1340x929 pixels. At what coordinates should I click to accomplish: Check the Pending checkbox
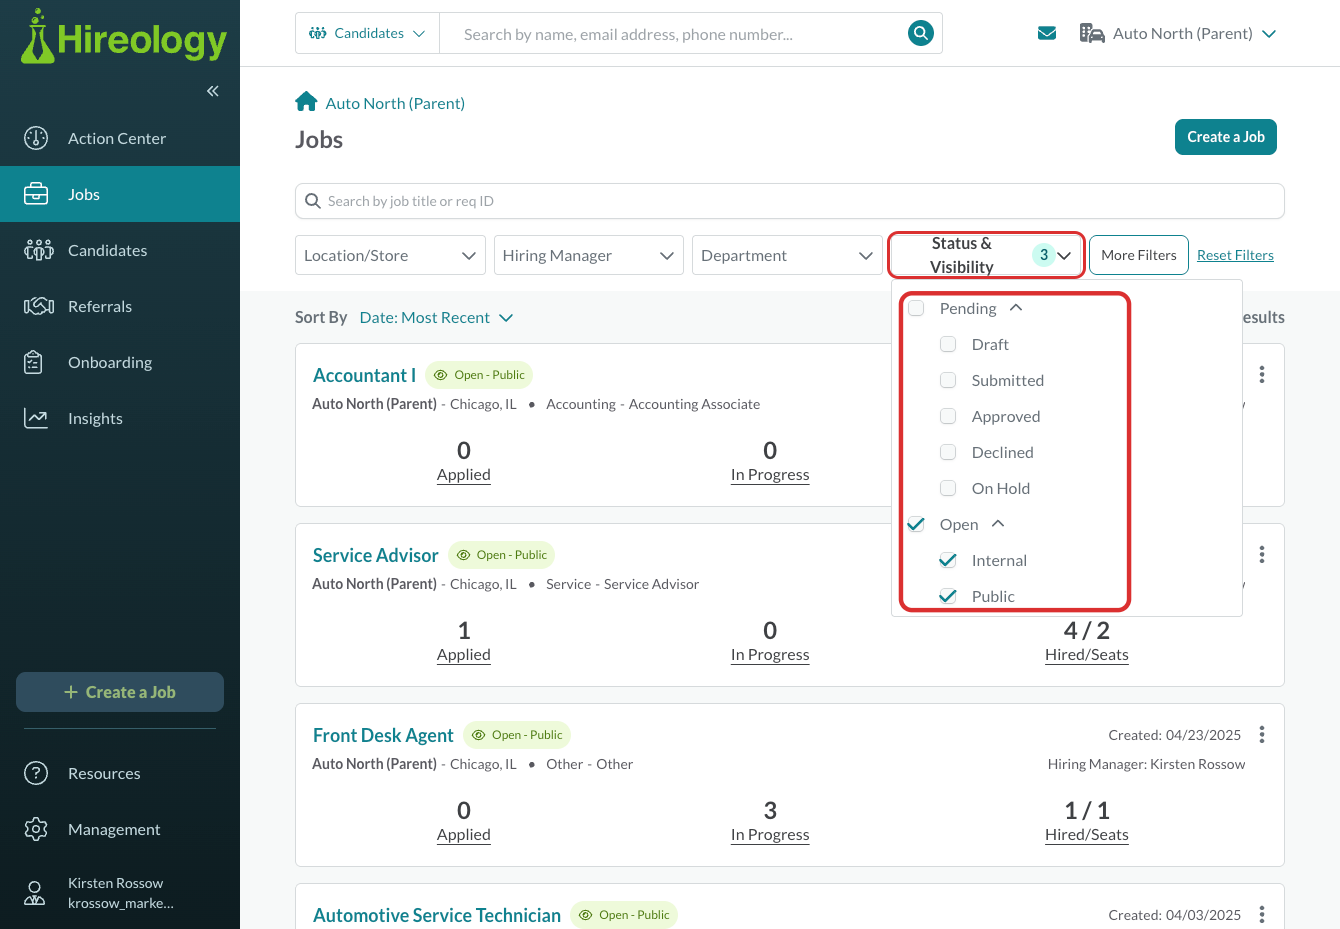[x=916, y=308]
